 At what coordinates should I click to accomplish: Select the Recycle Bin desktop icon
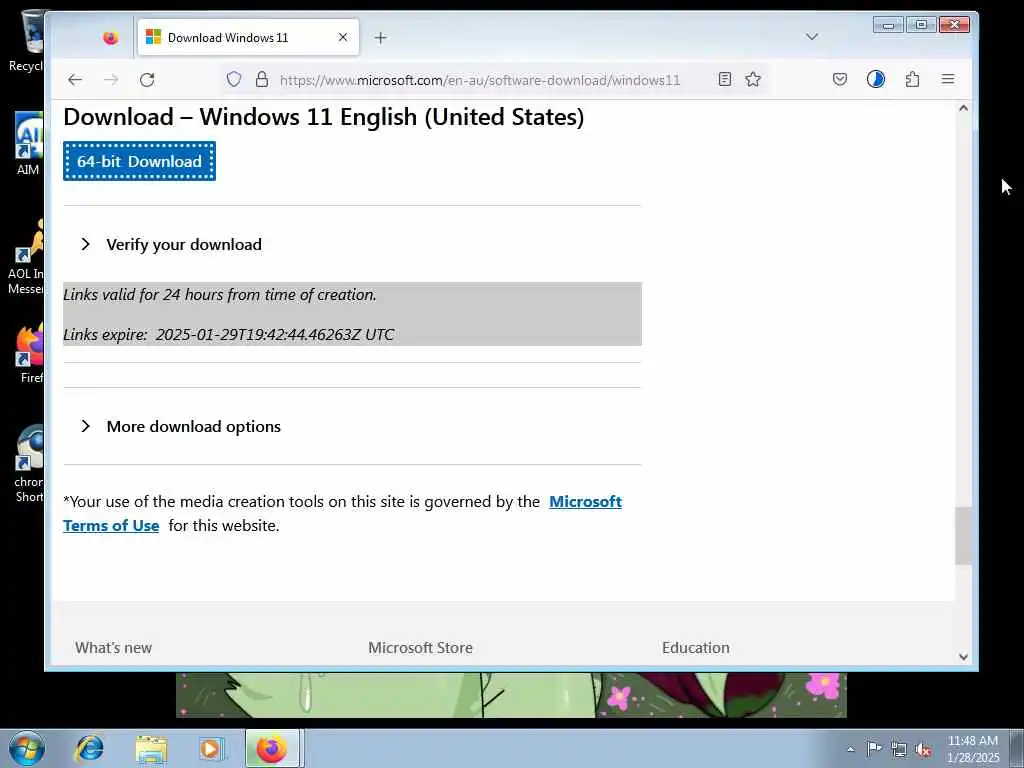(27, 41)
